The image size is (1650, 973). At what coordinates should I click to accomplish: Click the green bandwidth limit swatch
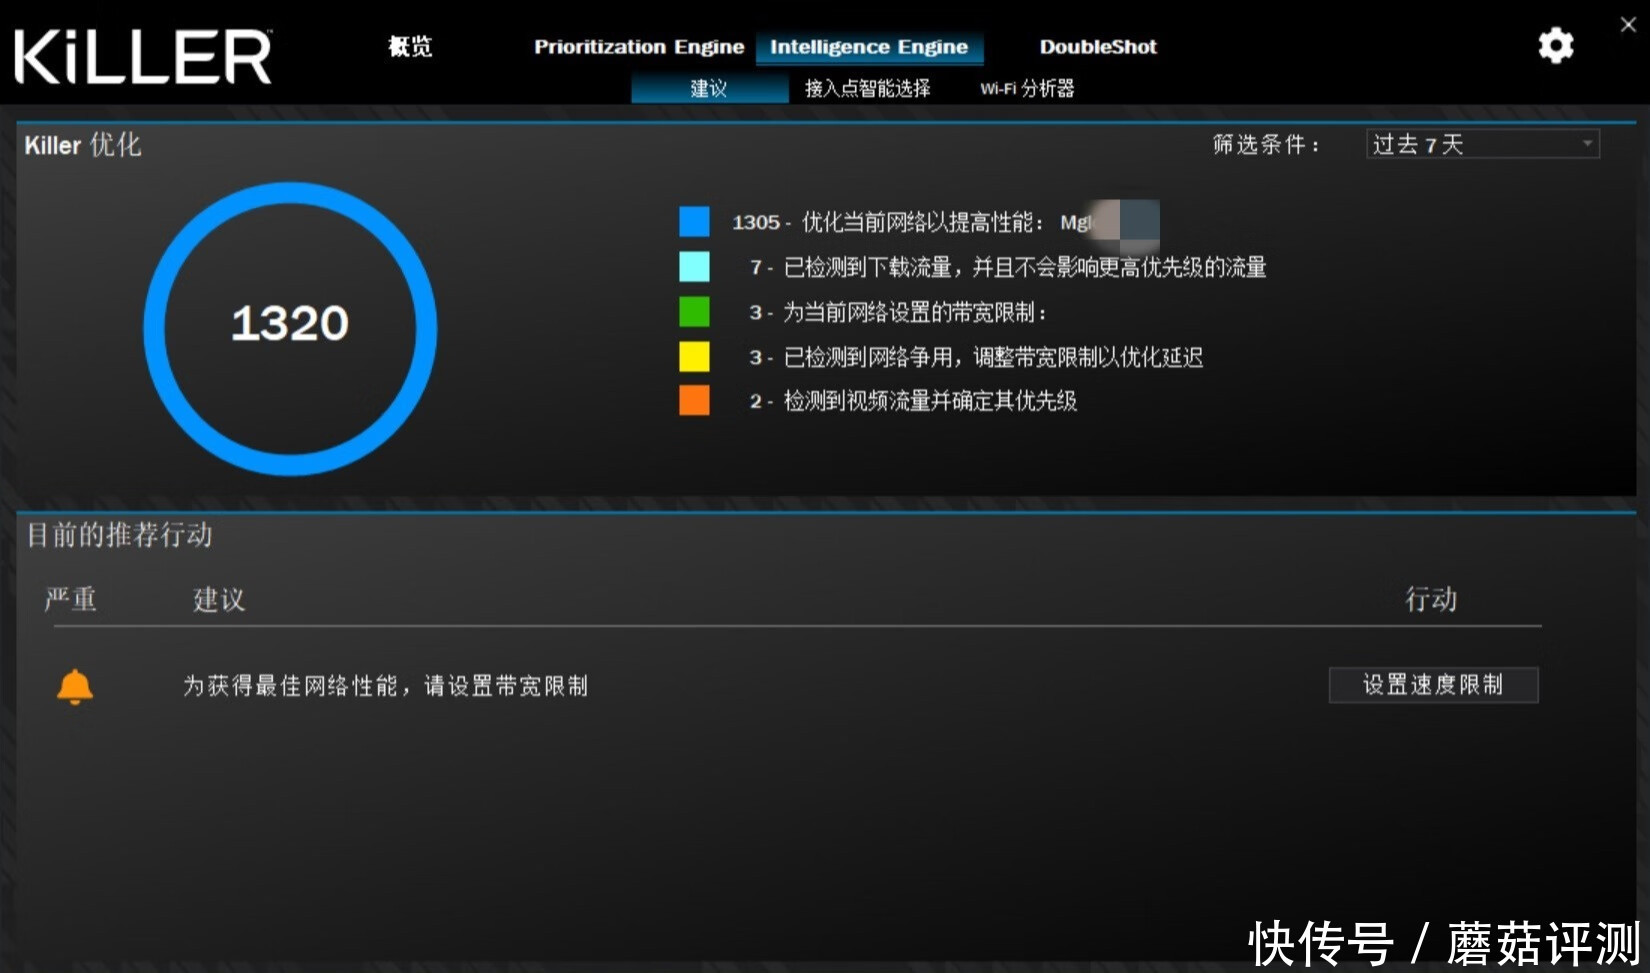coord(694,312)
